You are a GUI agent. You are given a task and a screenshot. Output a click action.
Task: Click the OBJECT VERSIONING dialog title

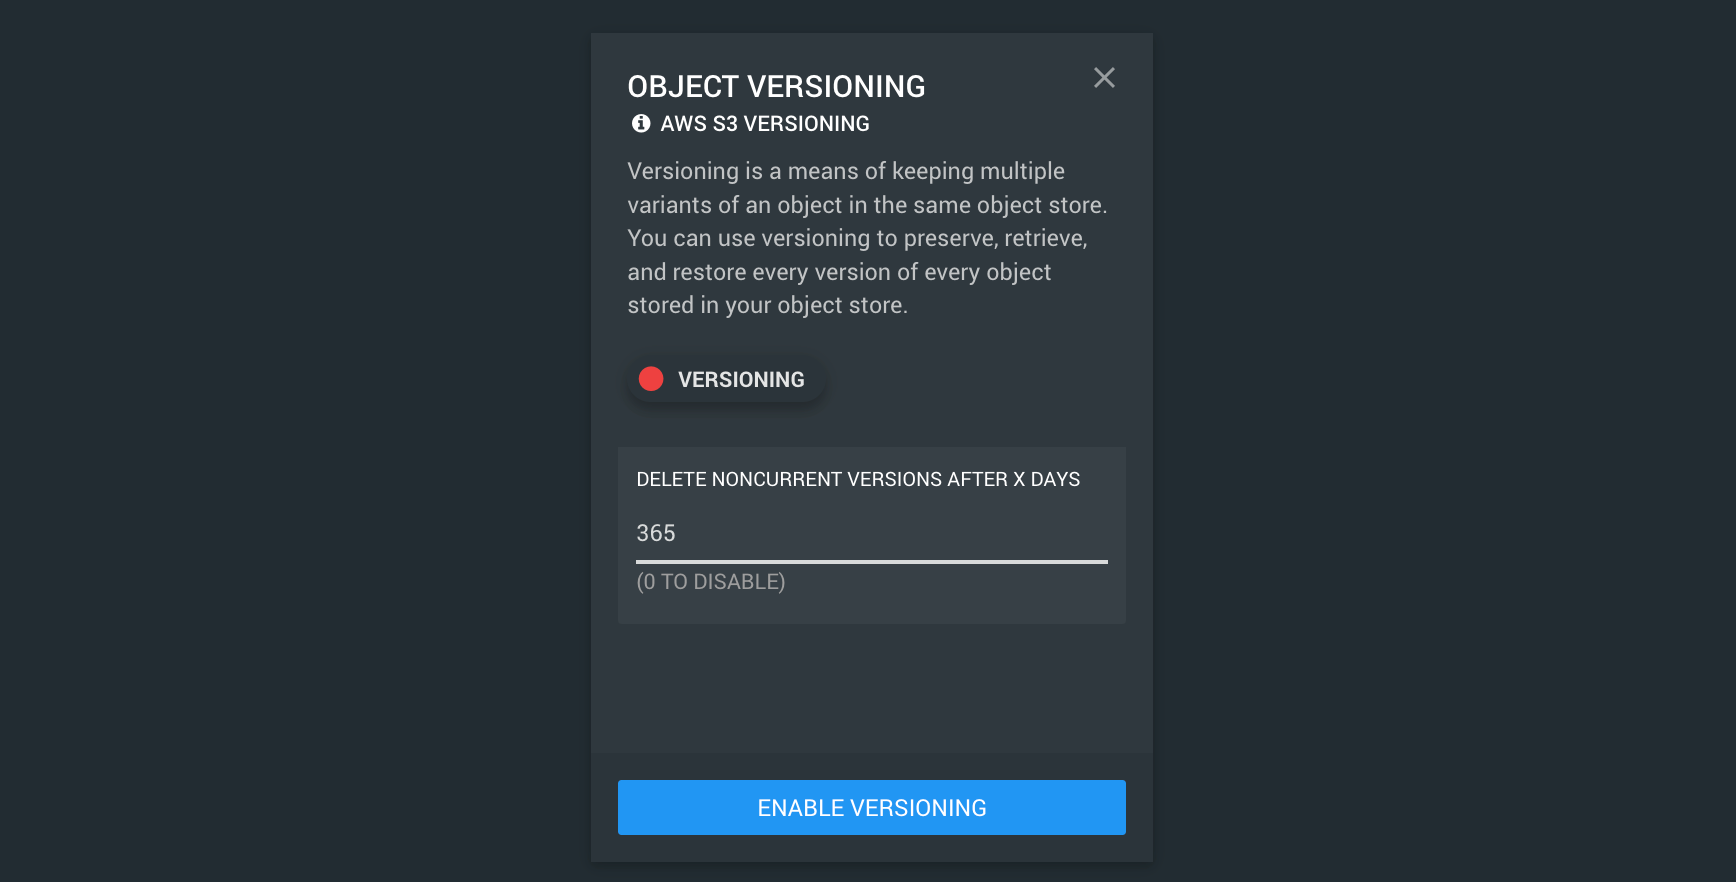(x=776, y=87)
